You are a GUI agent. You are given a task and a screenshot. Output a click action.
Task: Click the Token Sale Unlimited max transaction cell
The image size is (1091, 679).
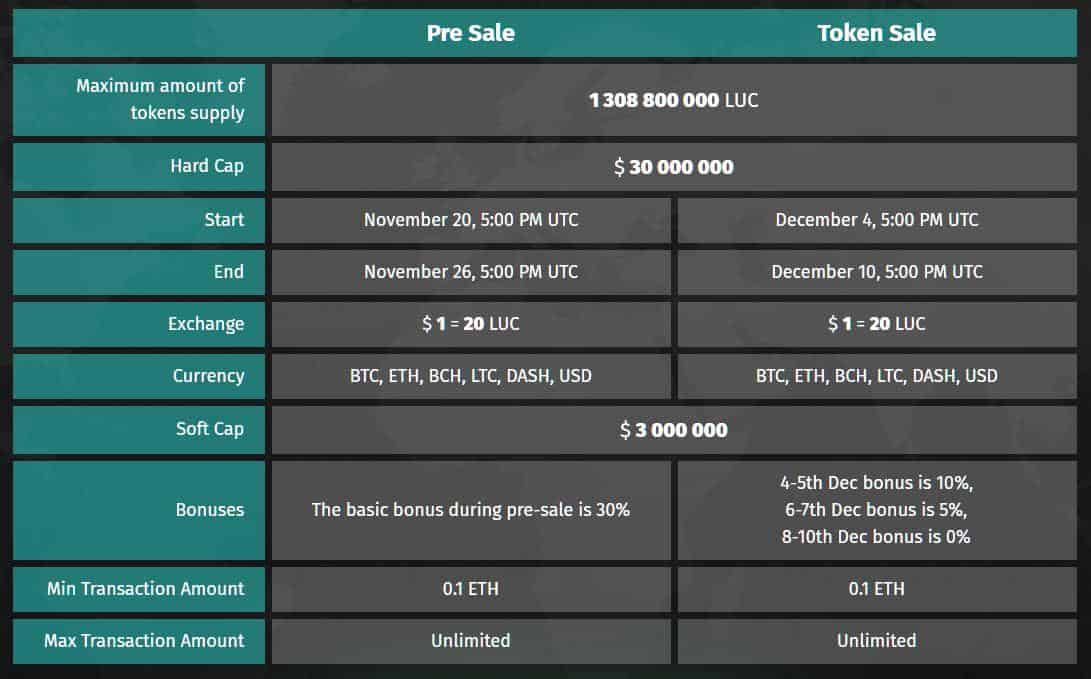(877, 641)
